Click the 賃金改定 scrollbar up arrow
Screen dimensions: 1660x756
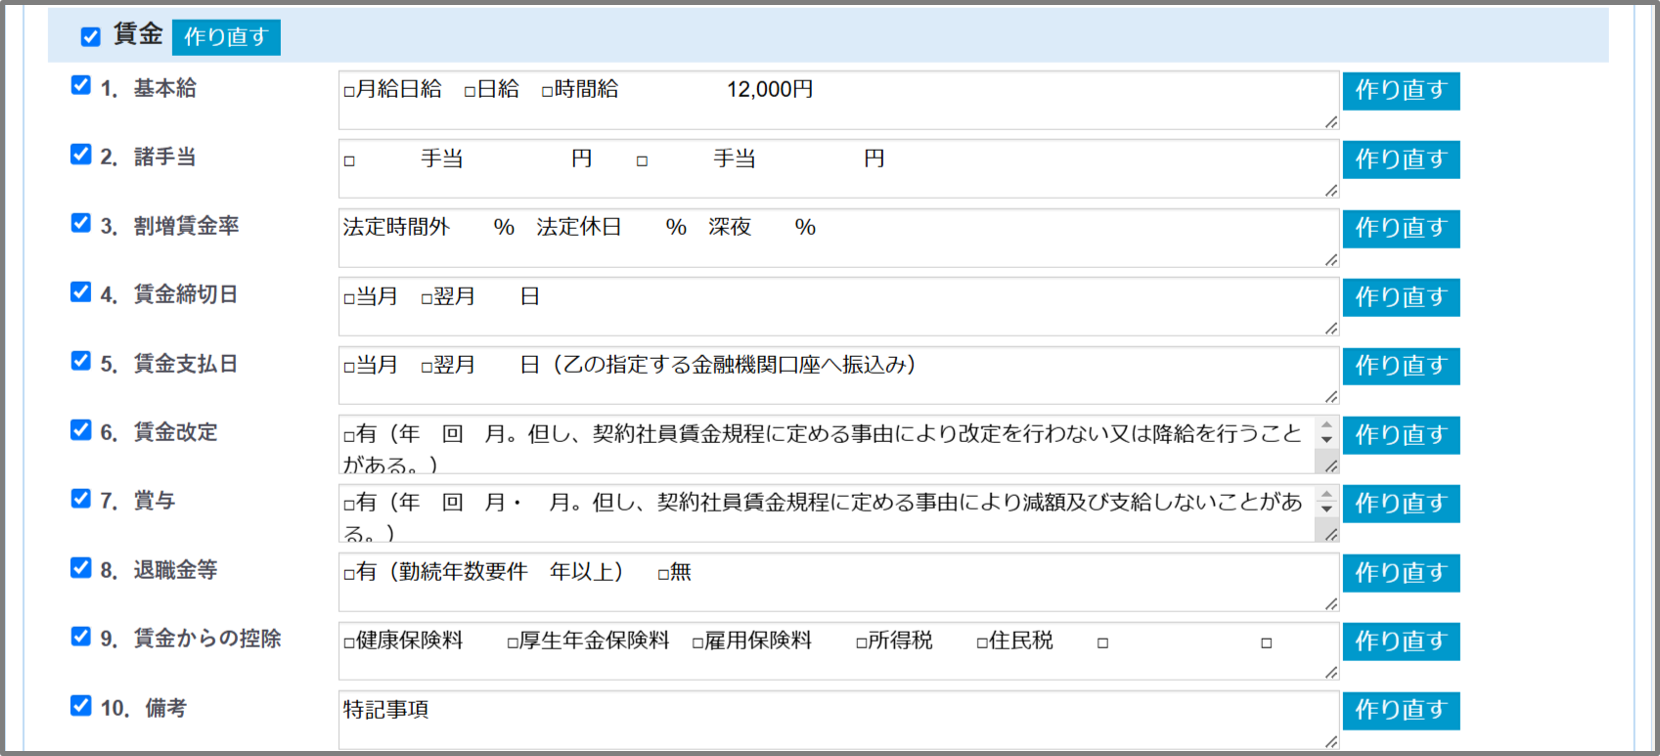tap(1327, 425)
